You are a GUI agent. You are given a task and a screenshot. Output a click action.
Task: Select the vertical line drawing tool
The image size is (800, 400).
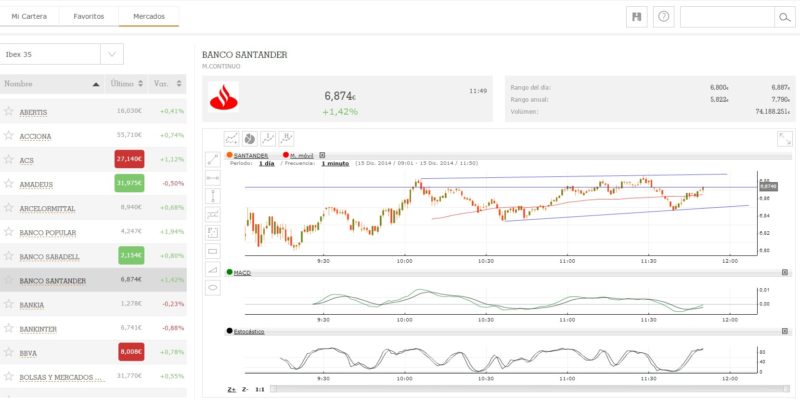[213, 196]
